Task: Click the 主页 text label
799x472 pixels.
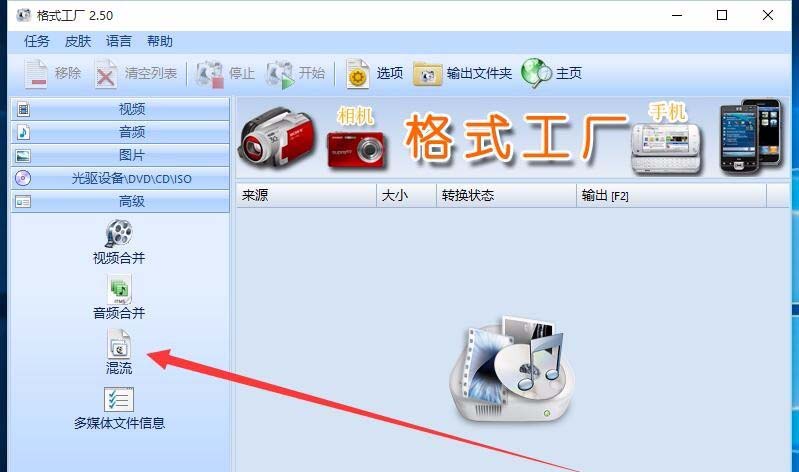Action: [569, 73]
